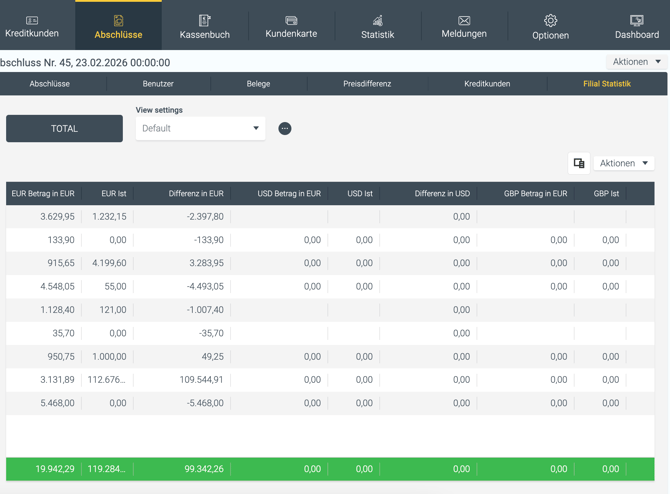670x494 pixels.
Task: Open the Belege tab
Action: [258, 84]
